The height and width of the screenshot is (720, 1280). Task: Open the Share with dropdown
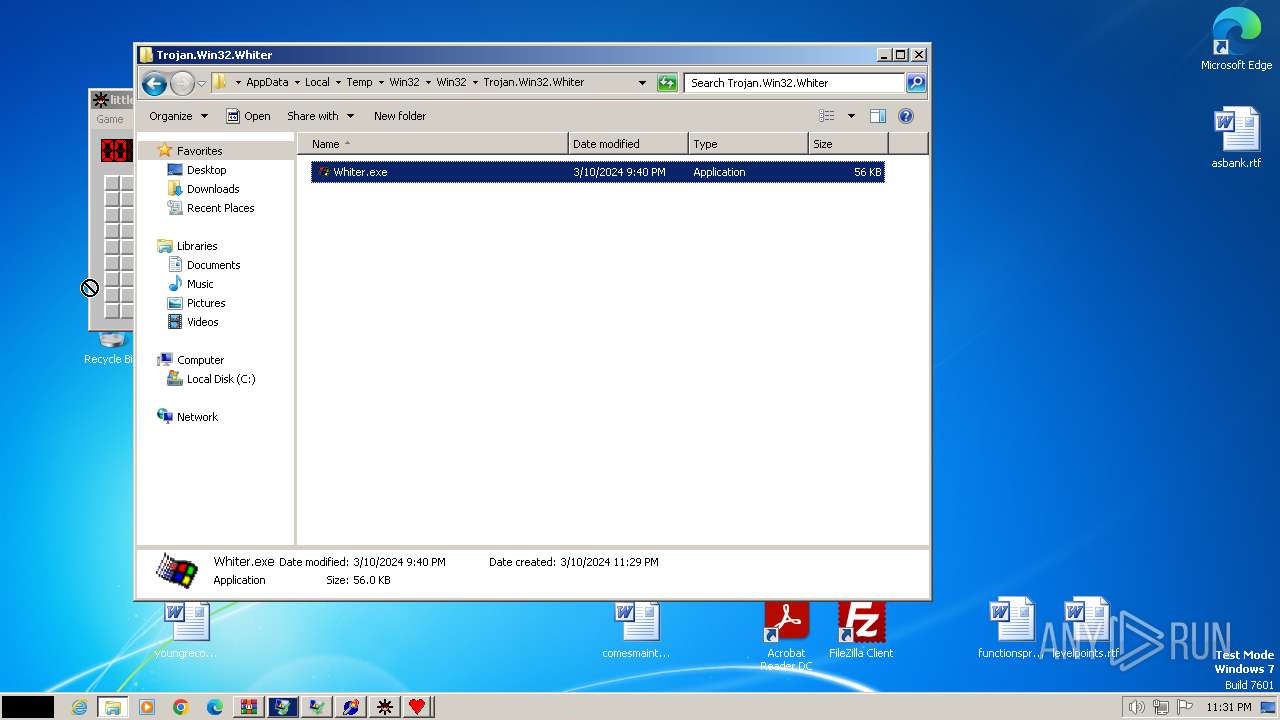[320, 116]
